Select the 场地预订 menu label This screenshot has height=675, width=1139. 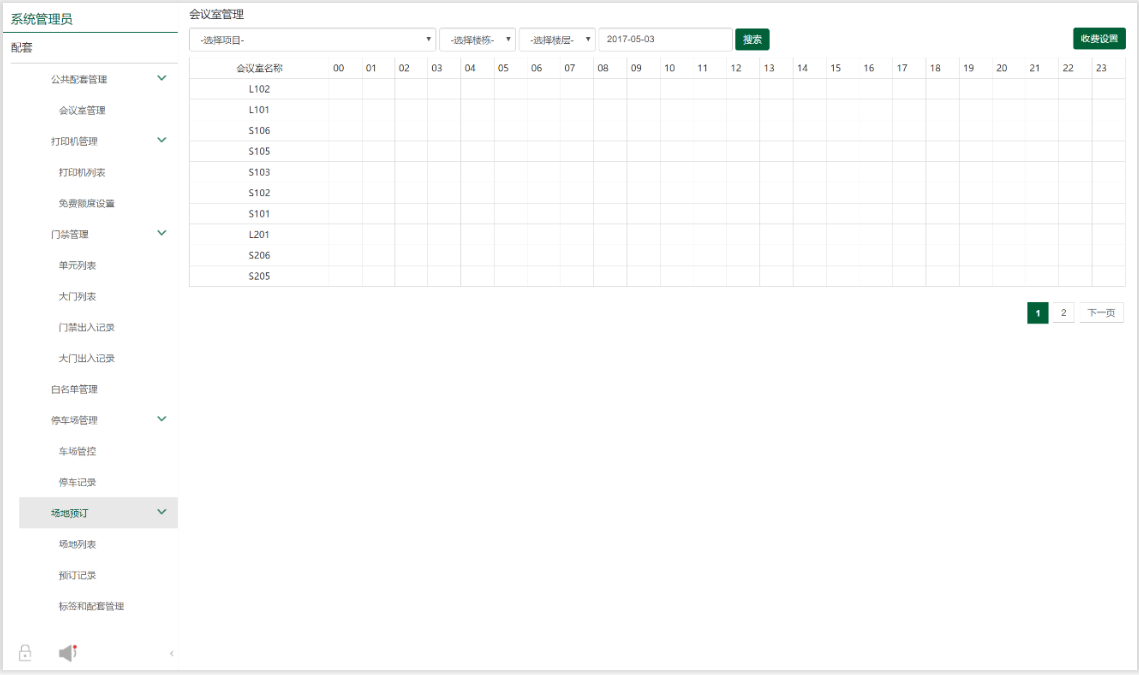tap(70, 513)
